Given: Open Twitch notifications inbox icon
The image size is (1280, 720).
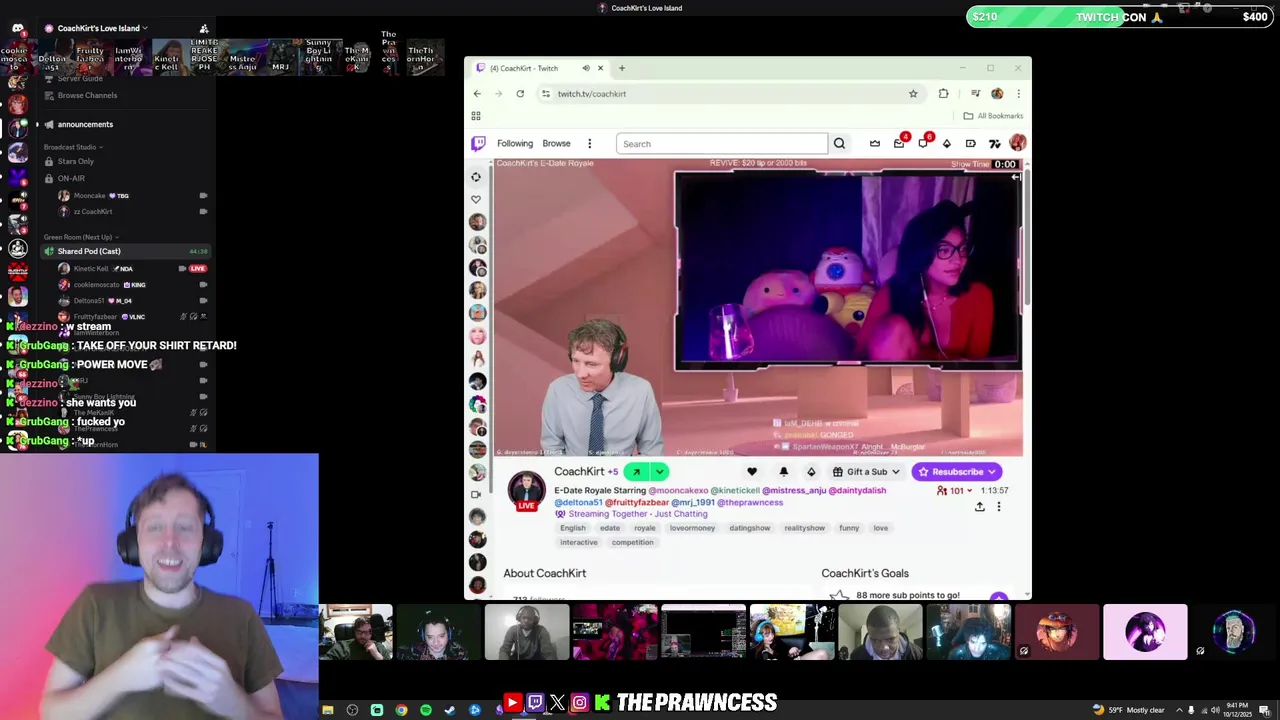Looking at the screenshot, I should point(899,143).
